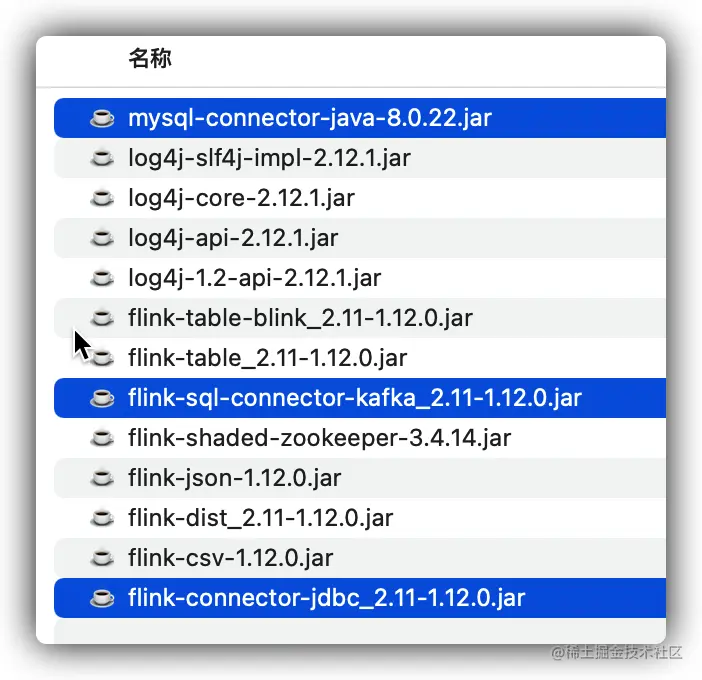The height and width of the screenshot is (680, 702).
Task: Select file name log4j-1.2-api-2.12.1.jar
Action: [x=255, y=278]
